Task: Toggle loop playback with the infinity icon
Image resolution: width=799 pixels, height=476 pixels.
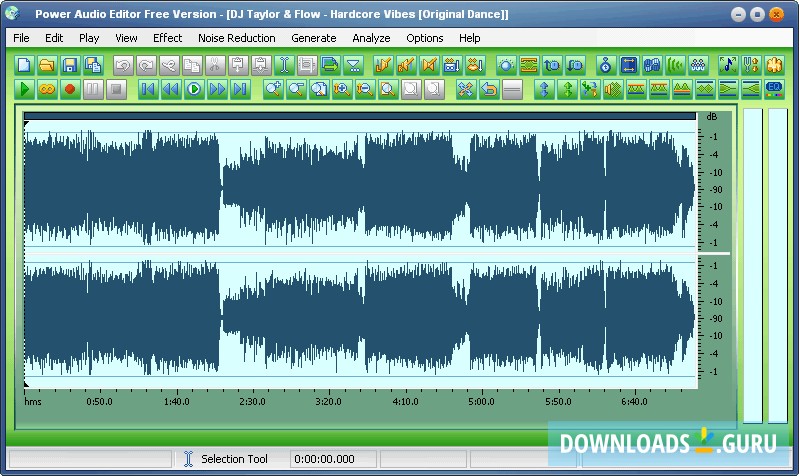Action: (x=47, y=89)
